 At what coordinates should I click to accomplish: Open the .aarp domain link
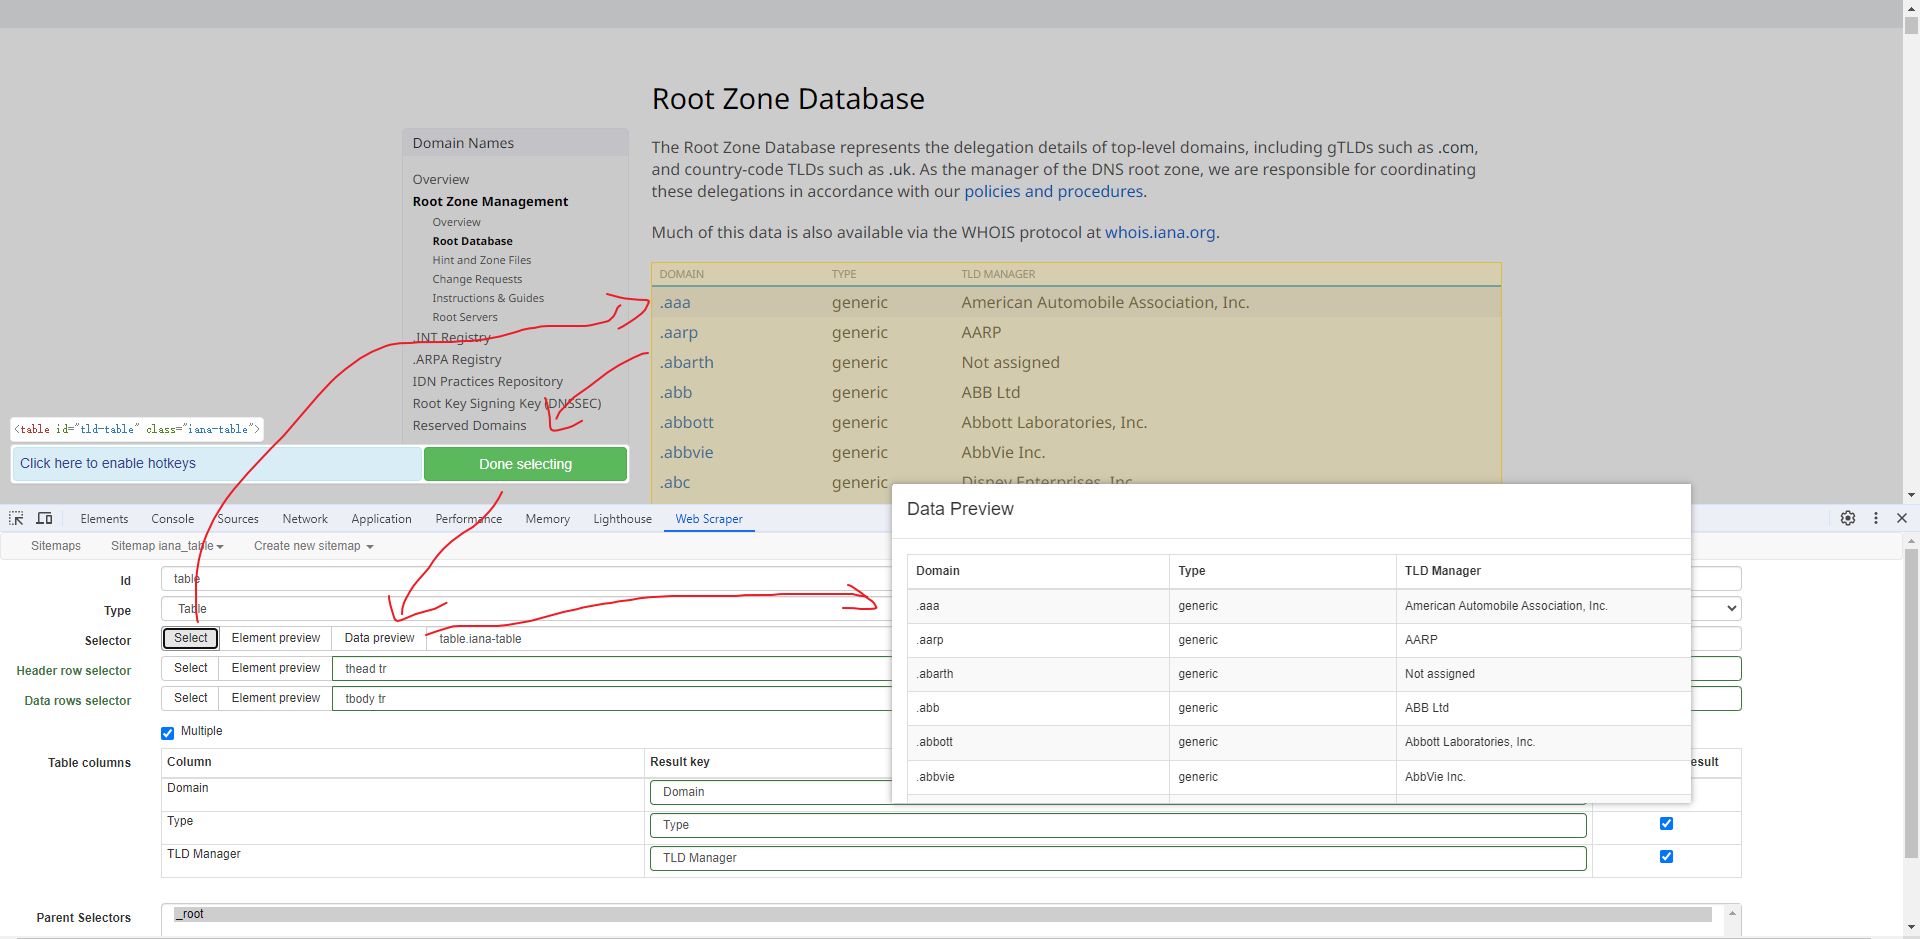click(679, 332)
